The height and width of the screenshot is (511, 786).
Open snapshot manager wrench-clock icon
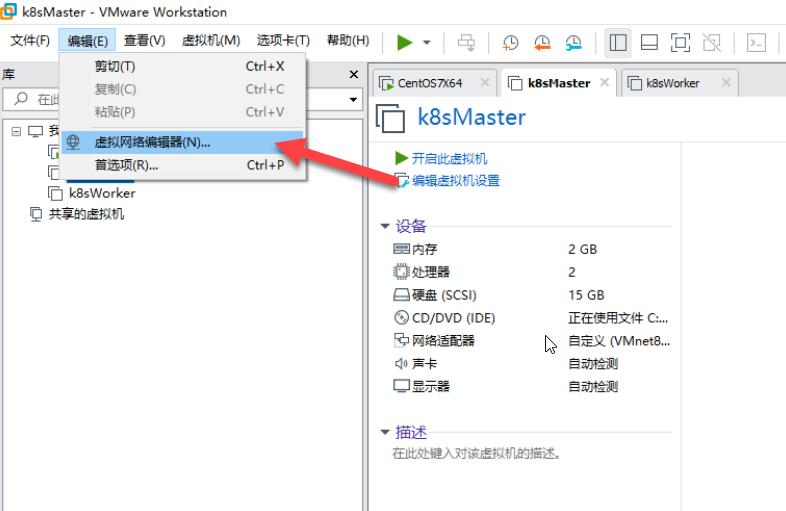pos(573,43)
